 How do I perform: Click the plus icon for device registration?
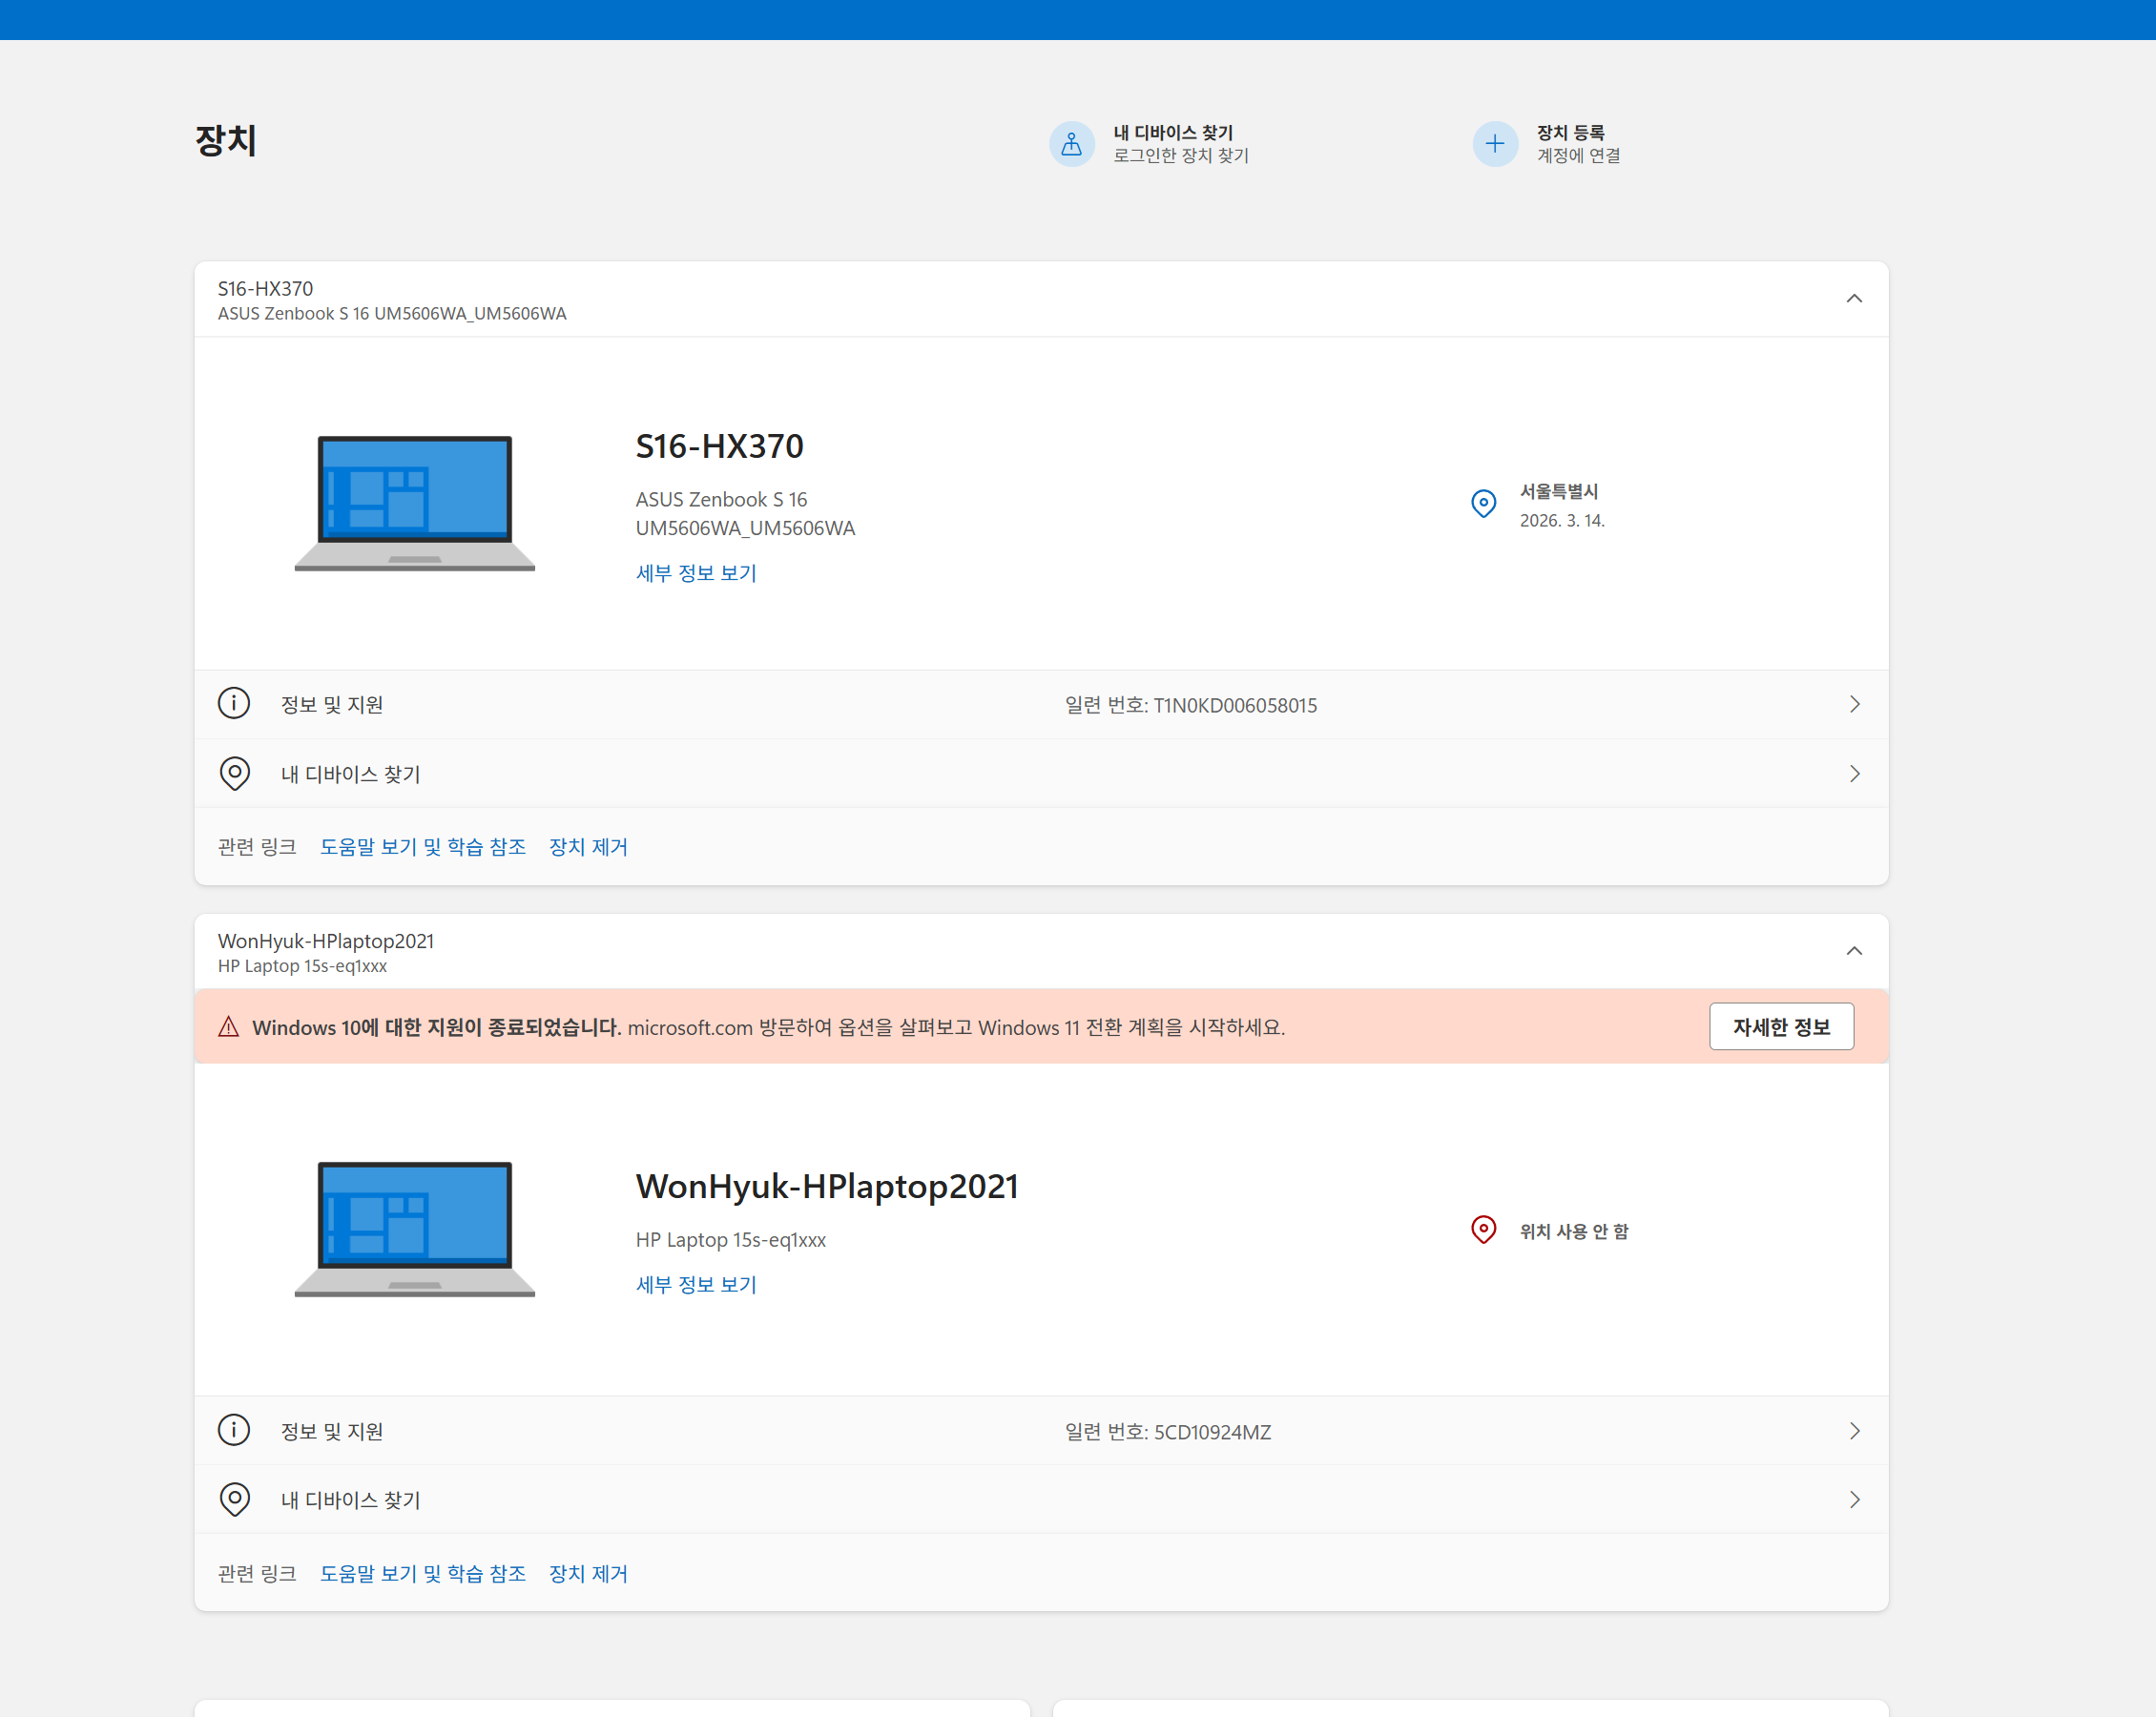[1495, 144]
